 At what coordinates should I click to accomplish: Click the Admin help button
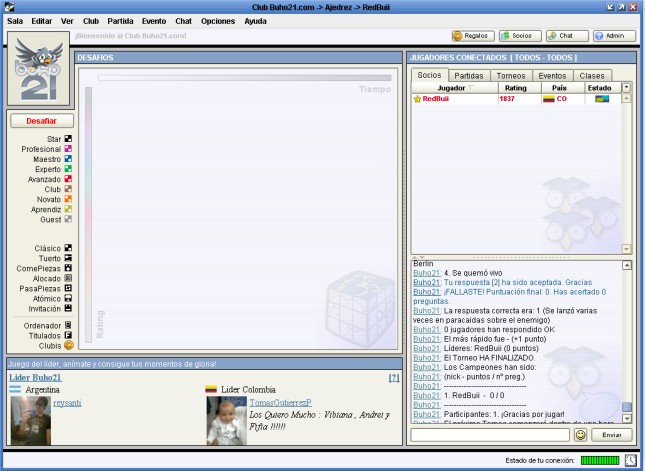tap(613, 36)
